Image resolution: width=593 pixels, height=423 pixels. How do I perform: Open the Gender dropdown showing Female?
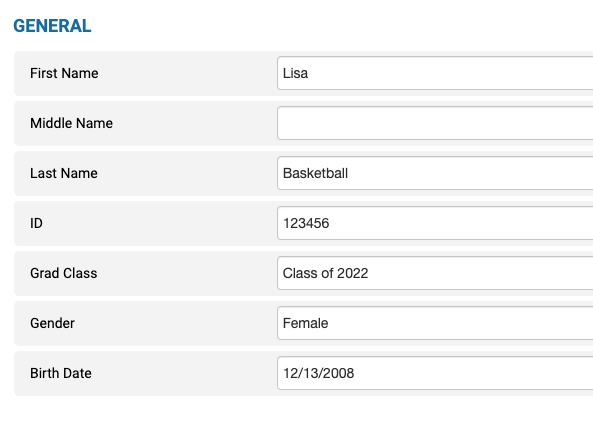pos(435,323)
